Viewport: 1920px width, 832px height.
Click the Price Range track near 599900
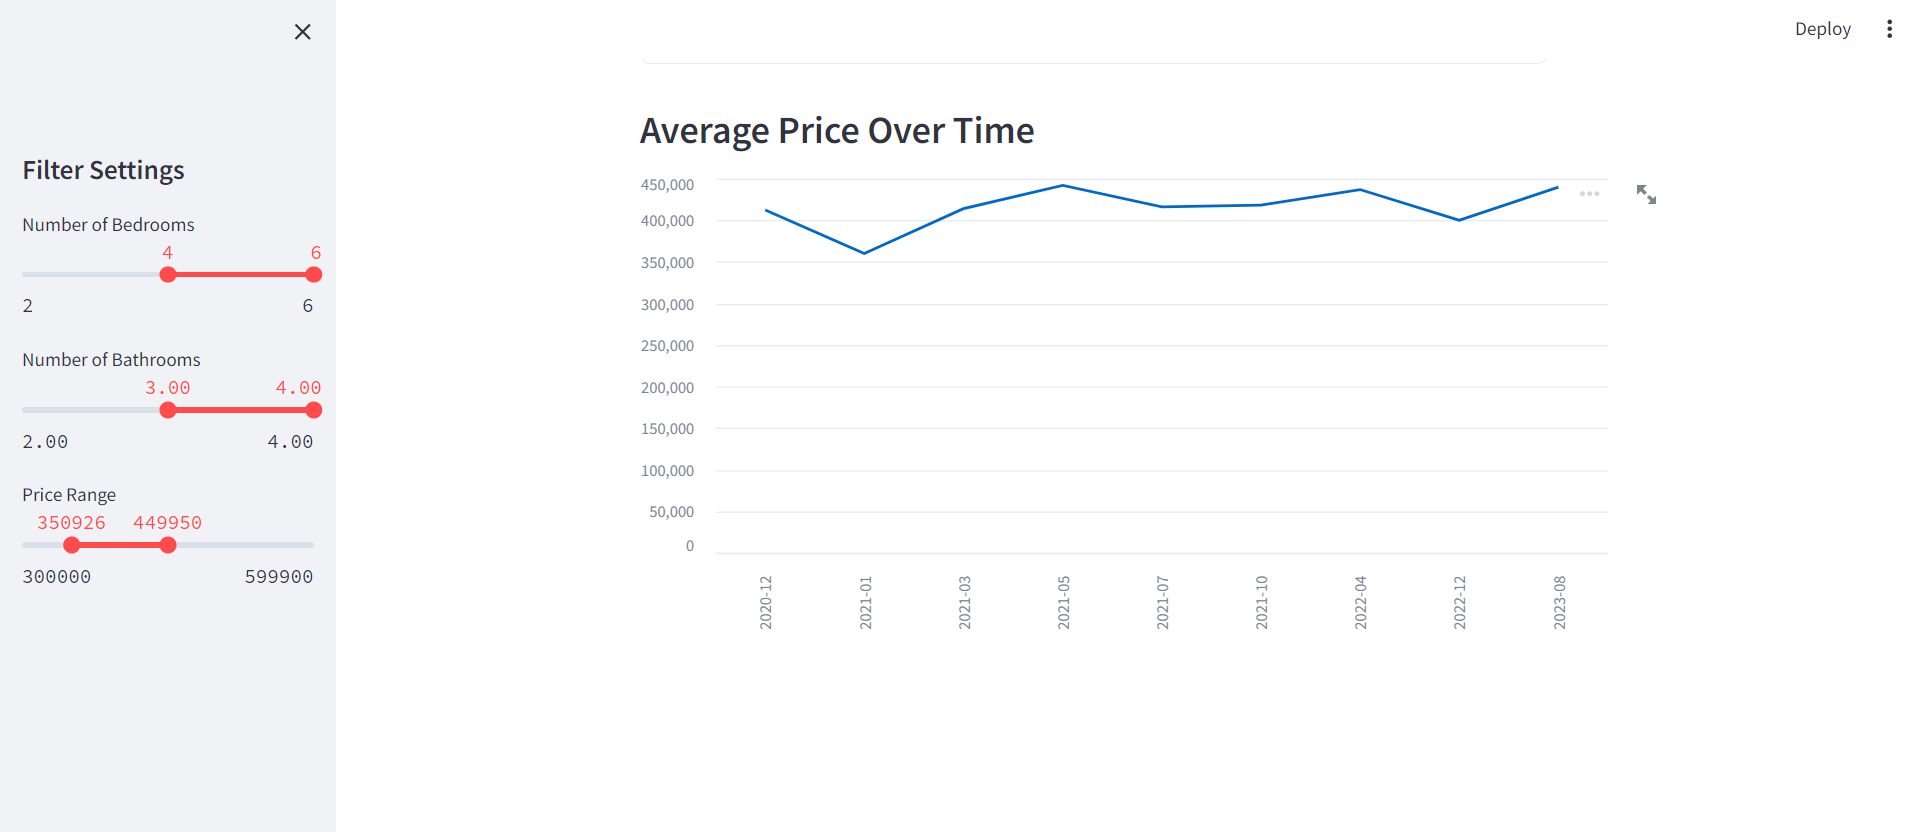pyautogui.click(x=300, y=545)
